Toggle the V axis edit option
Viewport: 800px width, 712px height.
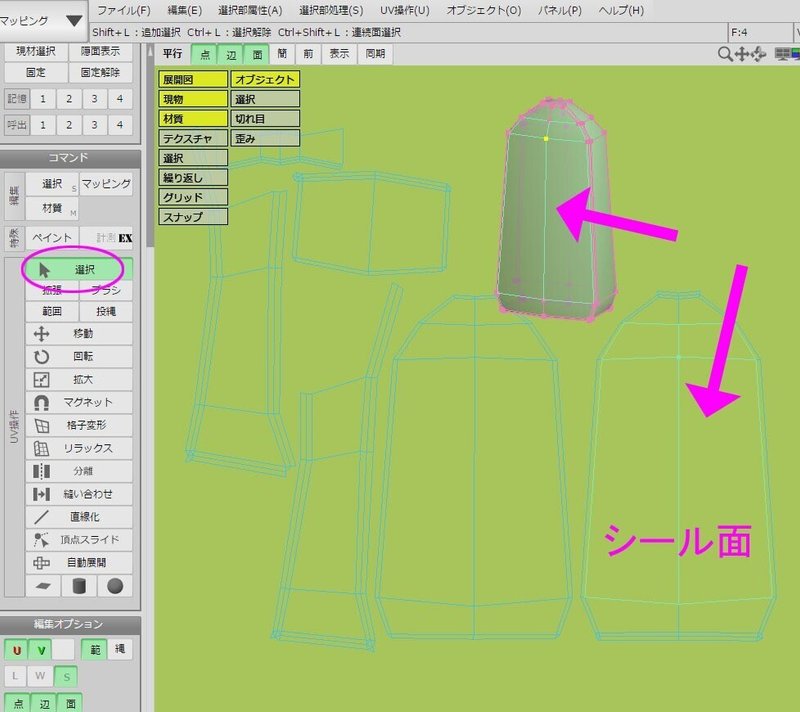(40, 650)
